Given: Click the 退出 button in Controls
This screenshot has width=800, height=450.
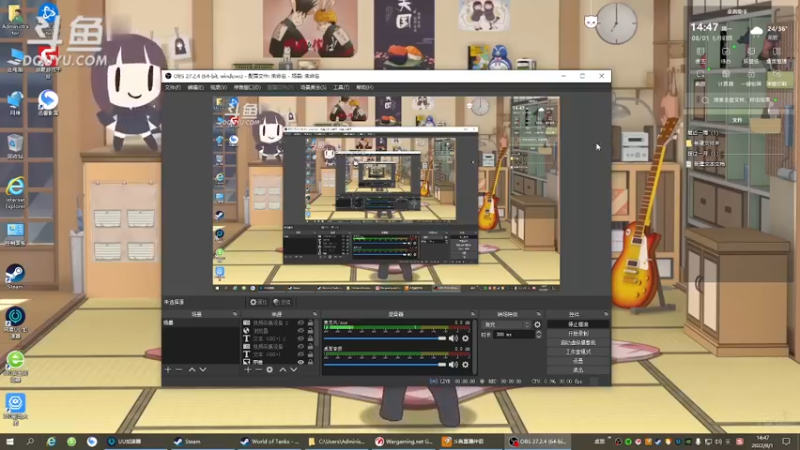Looking at the screenshot, I should click(x=578, y=370).
